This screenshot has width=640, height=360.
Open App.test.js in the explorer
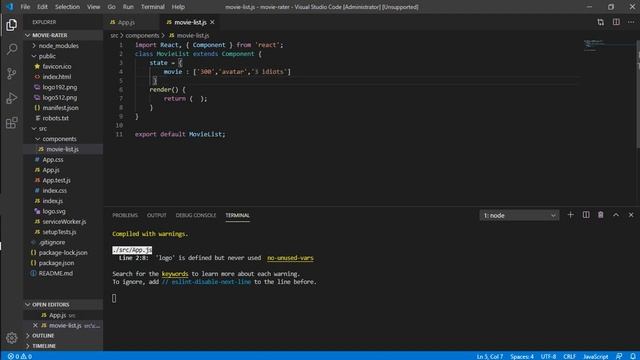click(x=63, y=180)
